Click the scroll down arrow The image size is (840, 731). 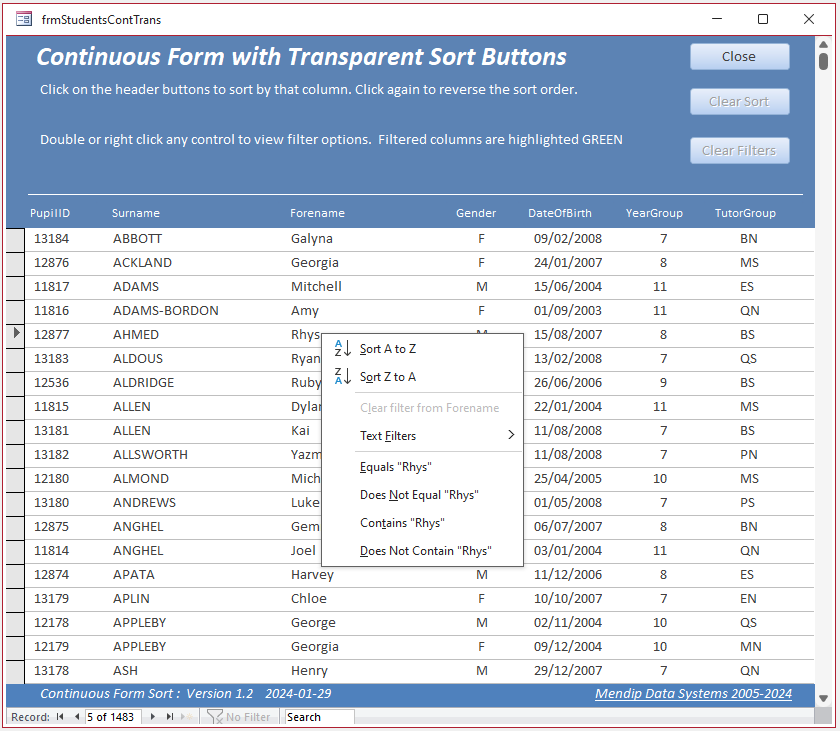(823, 698)
